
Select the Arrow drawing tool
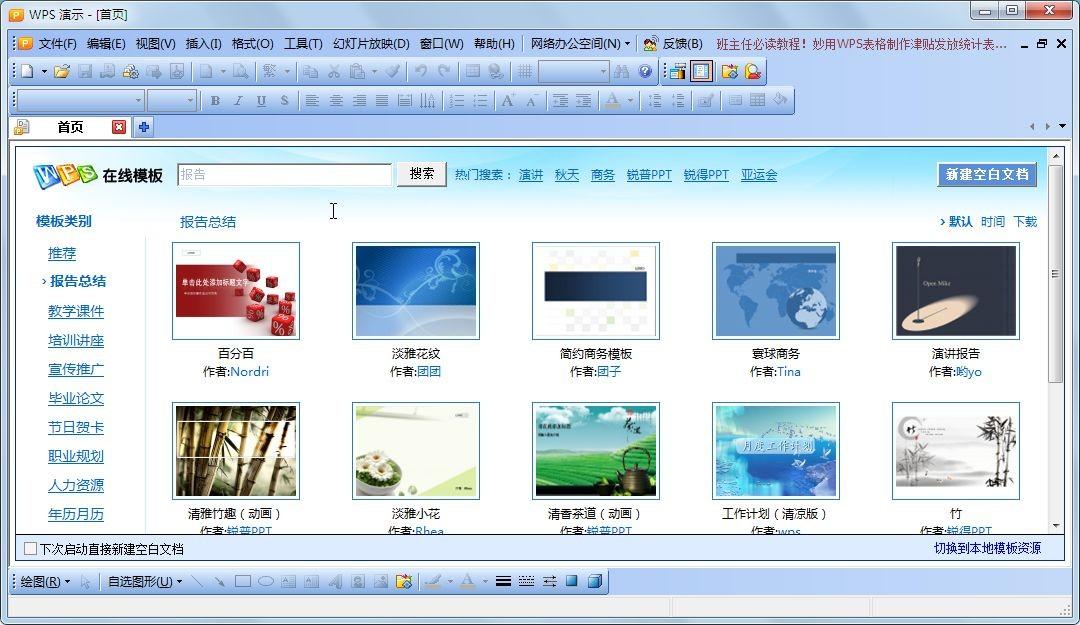tap(220, 581)
